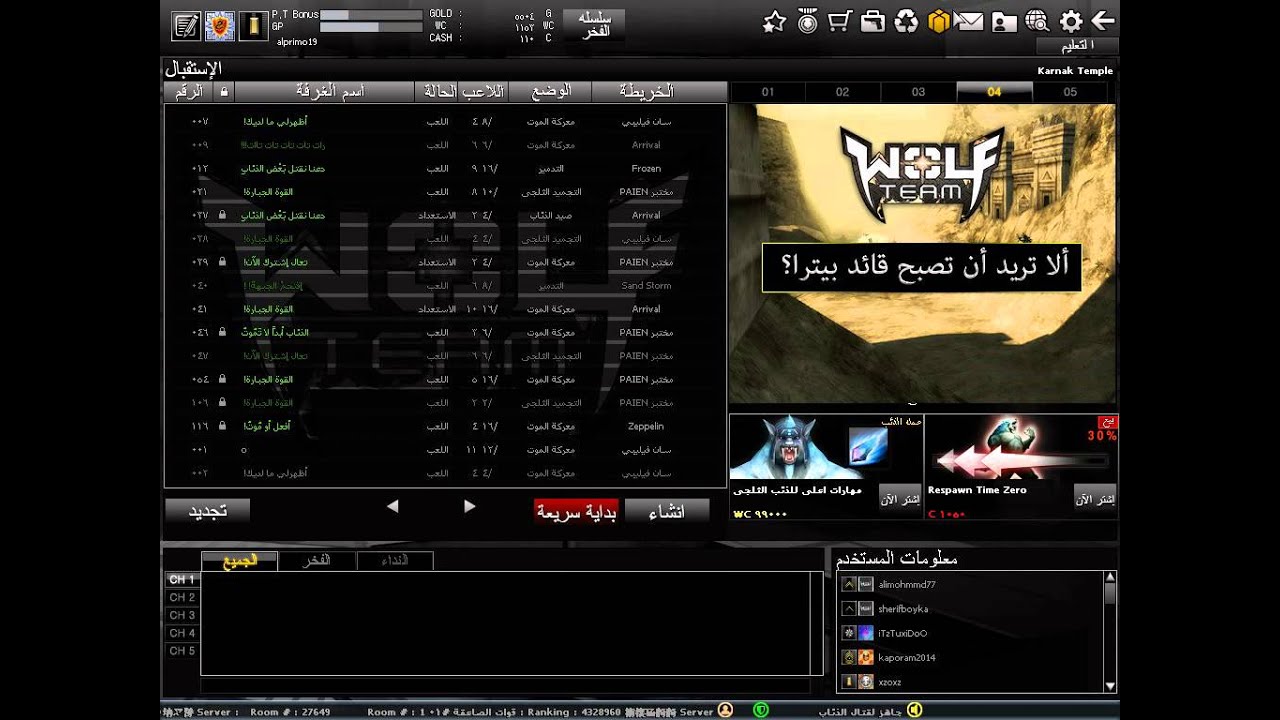Select room ٠٤٠ on Sand Storm map
1280x720 pixels.
pyautogui.click(x=445, y=286)
